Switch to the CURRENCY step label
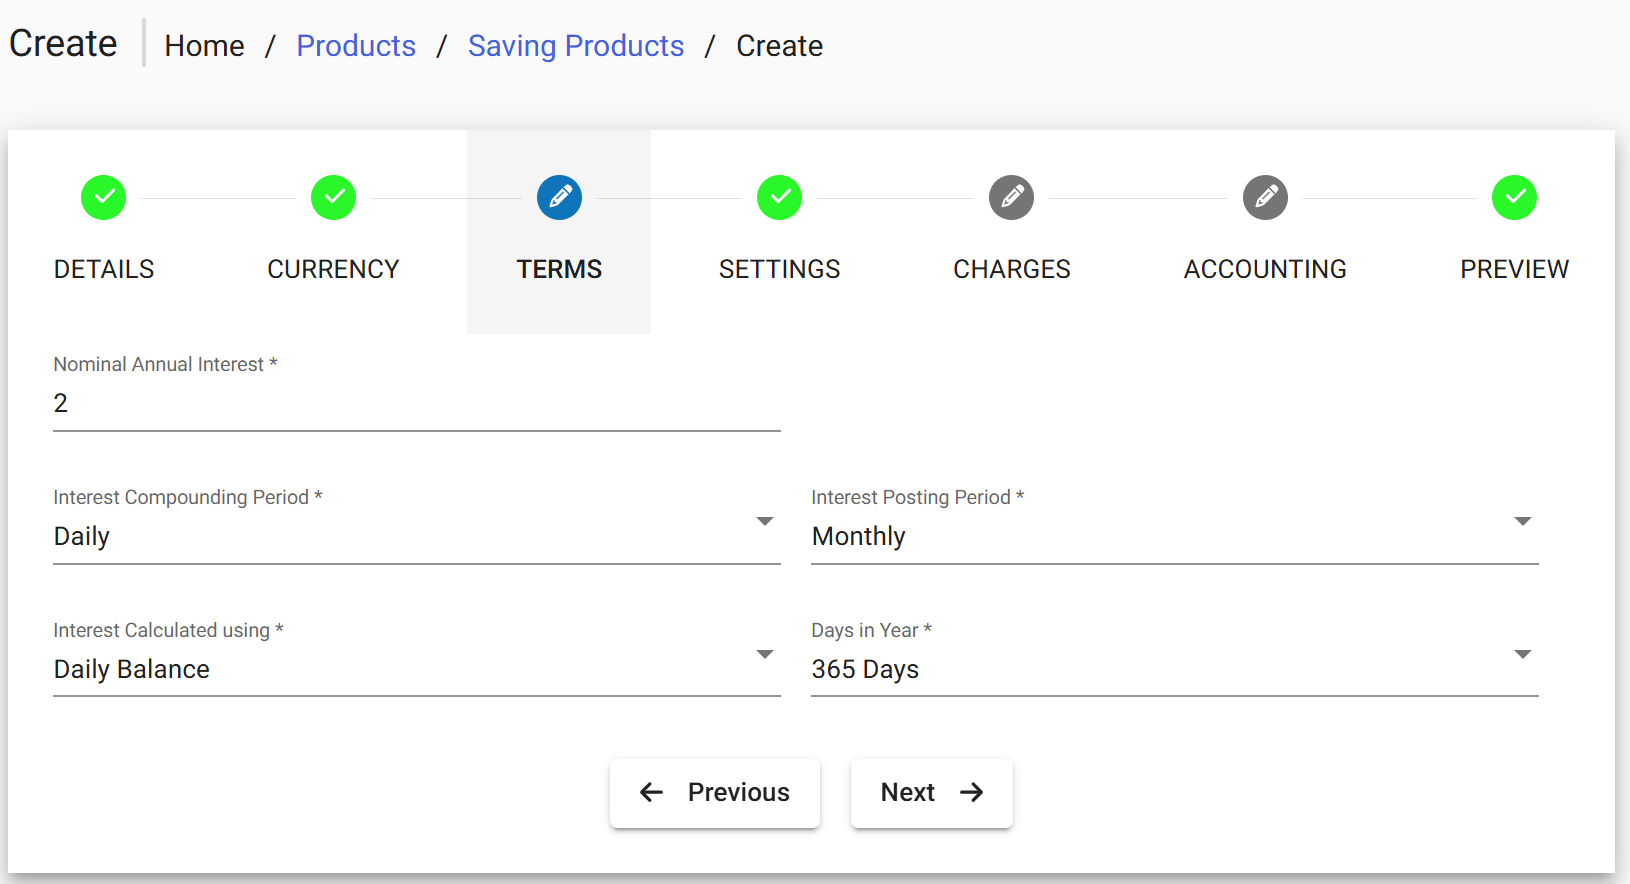This screenshot has width=1630, height=884. tap(333, 269)
